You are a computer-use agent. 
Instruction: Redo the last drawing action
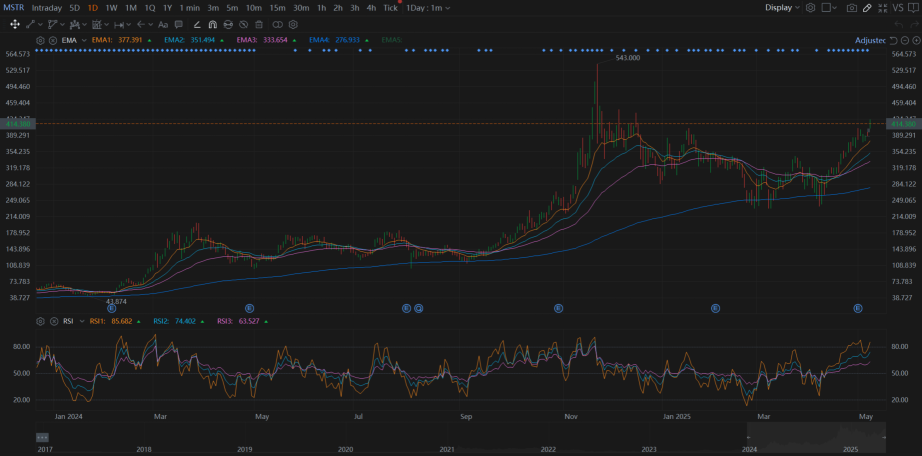point(914,24)
